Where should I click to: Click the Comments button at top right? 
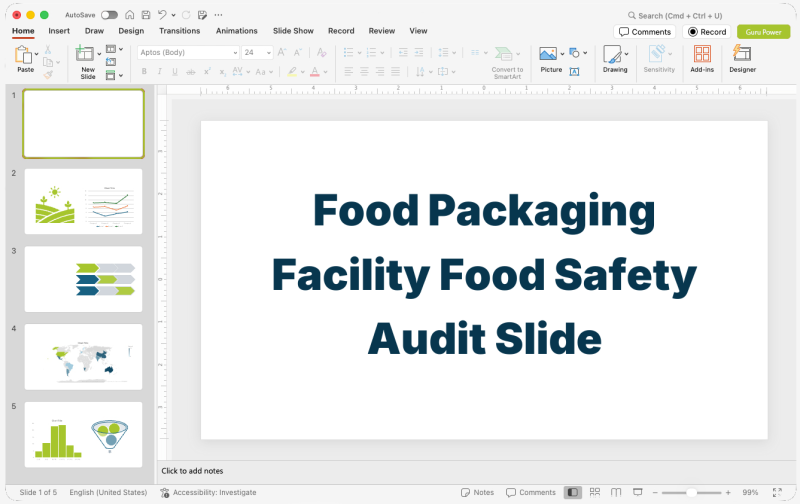[645, 32]
